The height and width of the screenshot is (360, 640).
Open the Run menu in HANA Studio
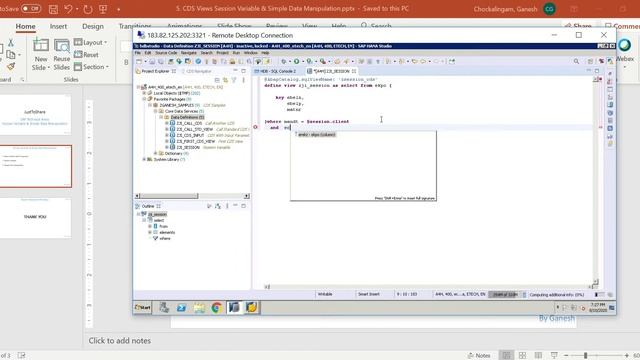(x=236, y=53)
